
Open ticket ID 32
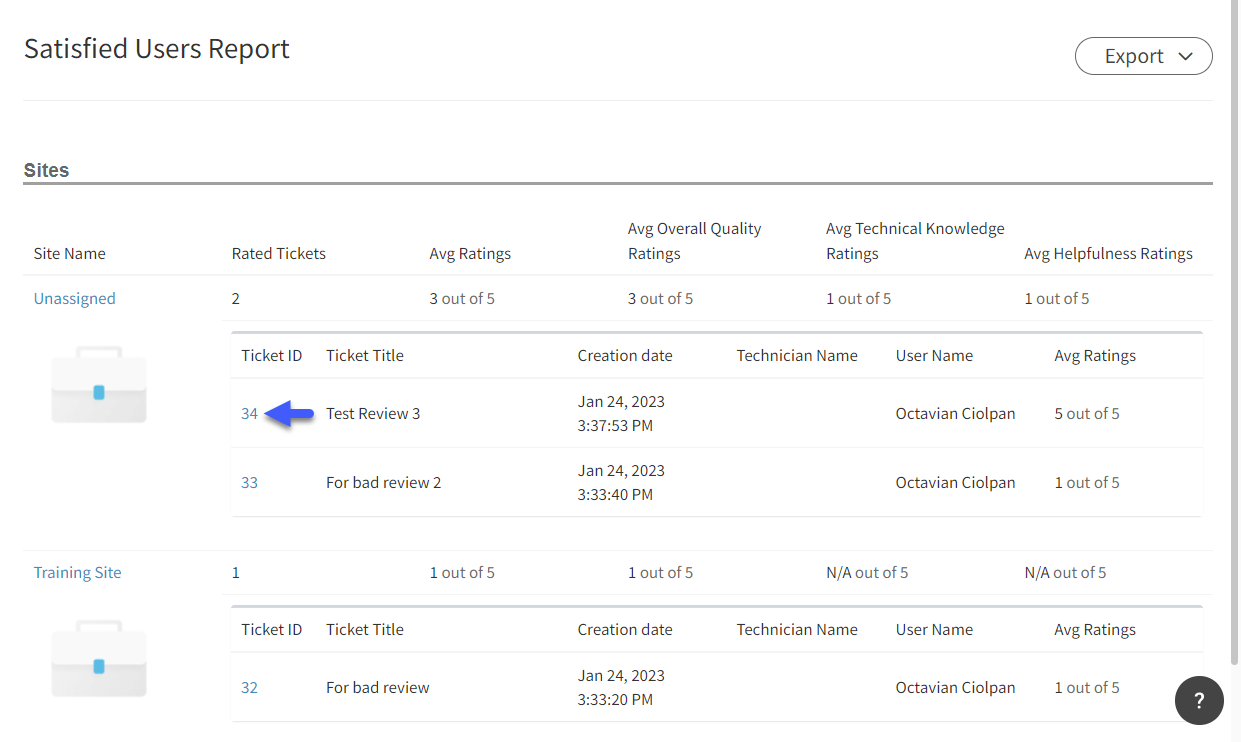(249, 687)
